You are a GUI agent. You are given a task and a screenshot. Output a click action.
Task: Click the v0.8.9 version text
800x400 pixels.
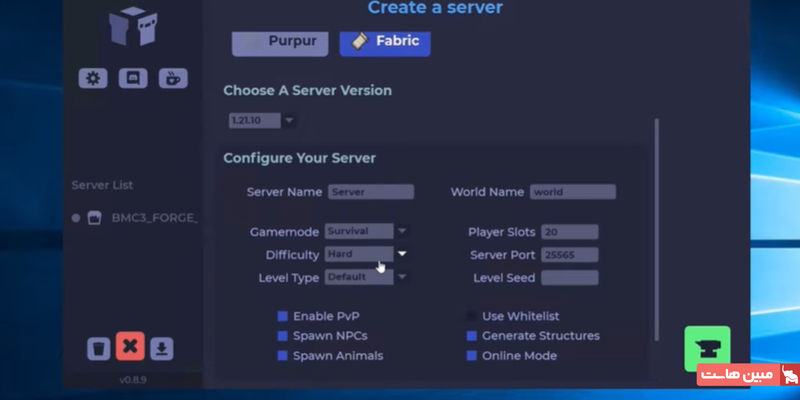133,380
